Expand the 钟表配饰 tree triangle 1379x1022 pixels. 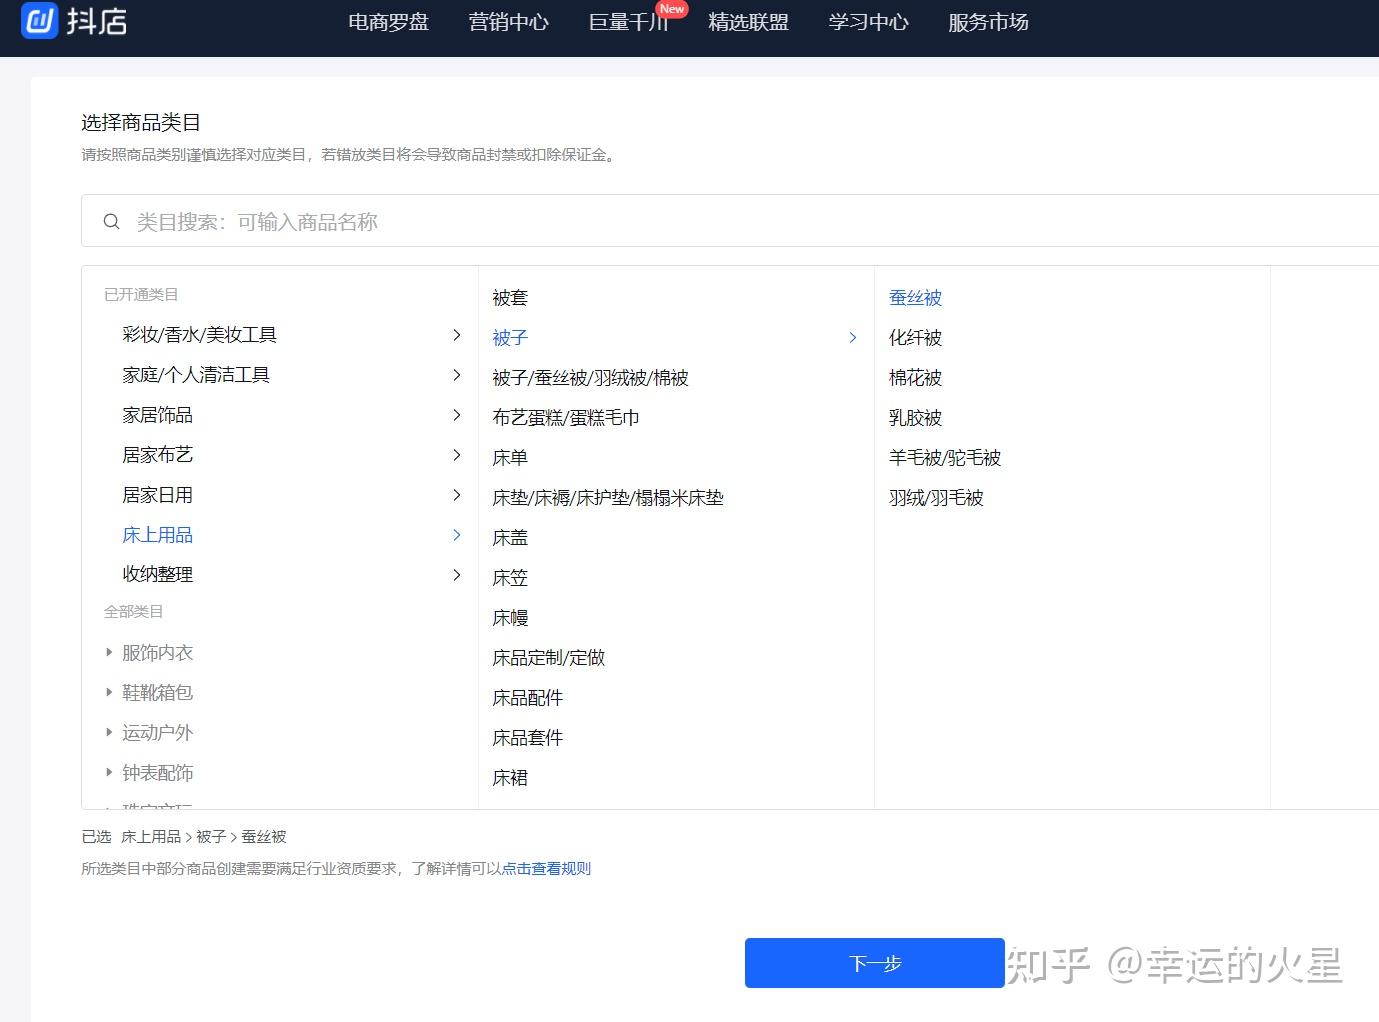(109, 772)
